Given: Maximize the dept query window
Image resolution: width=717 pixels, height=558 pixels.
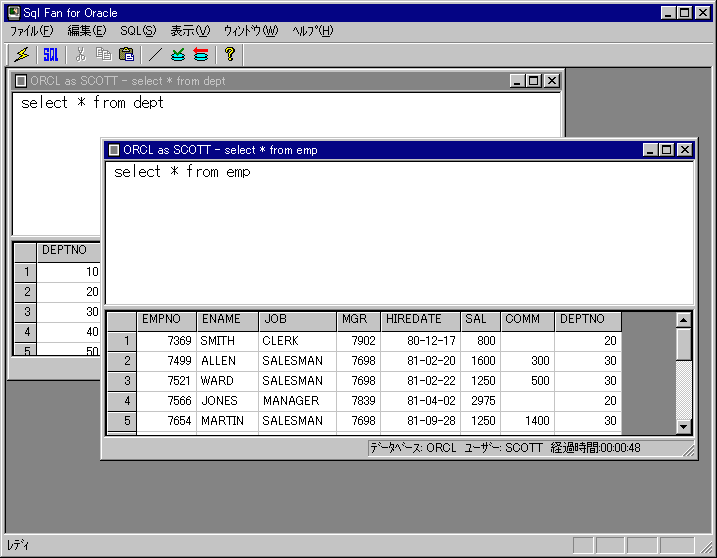Looking at the screenshot, I should [x=533, y=81].
